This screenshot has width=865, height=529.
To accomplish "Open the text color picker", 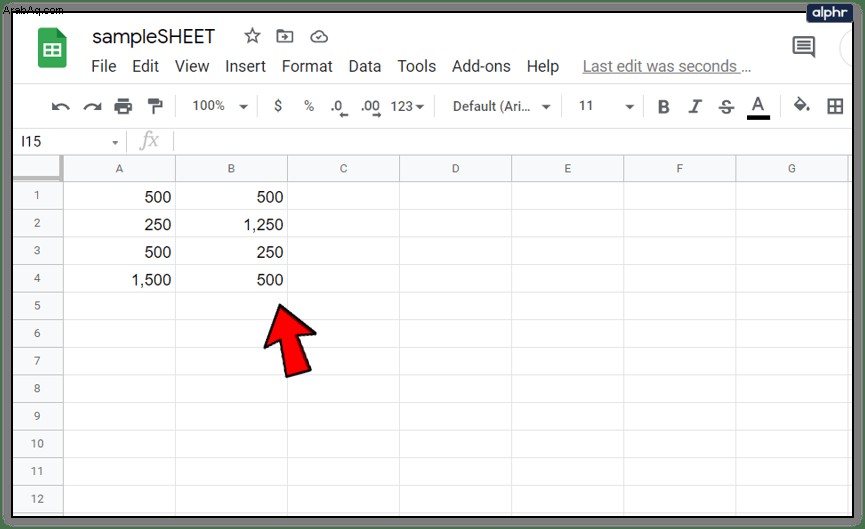I will (758, 107).
